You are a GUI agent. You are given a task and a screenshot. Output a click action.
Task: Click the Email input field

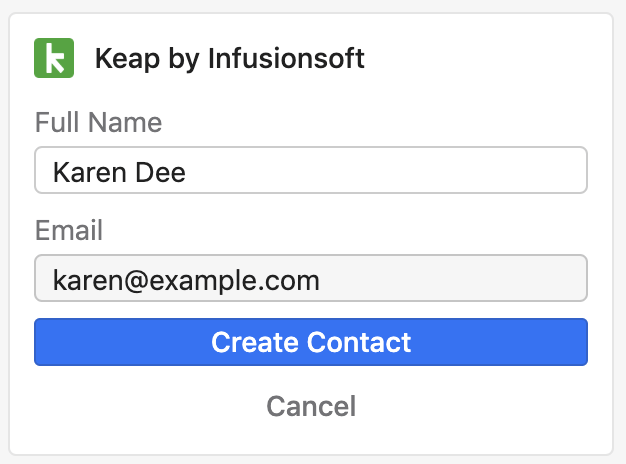click(x=311, y=278)
